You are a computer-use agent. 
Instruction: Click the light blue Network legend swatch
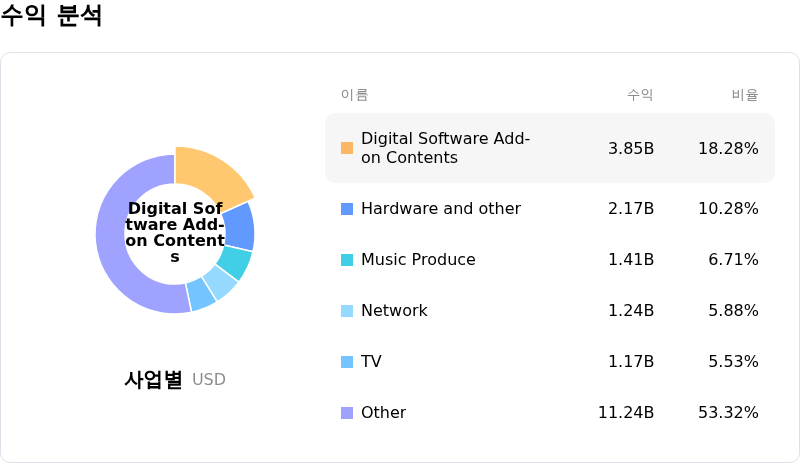point(347,311)
